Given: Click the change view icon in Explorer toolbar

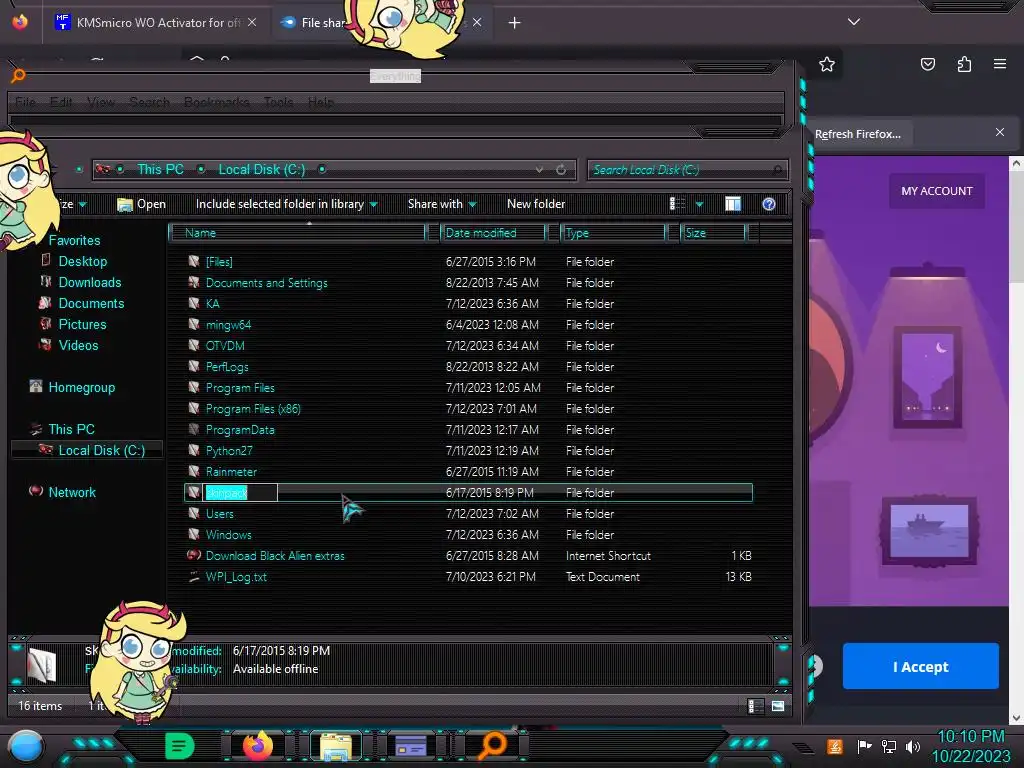Looking at the screenshot, I should point(677,204).
